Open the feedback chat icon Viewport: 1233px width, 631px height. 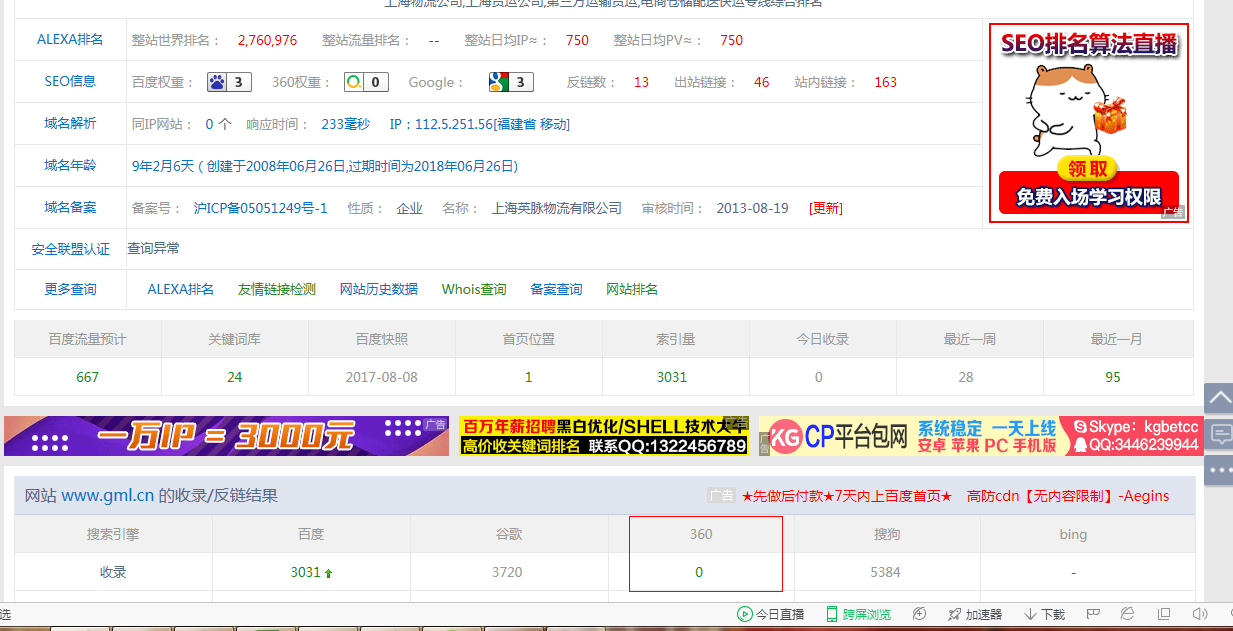1220,434
